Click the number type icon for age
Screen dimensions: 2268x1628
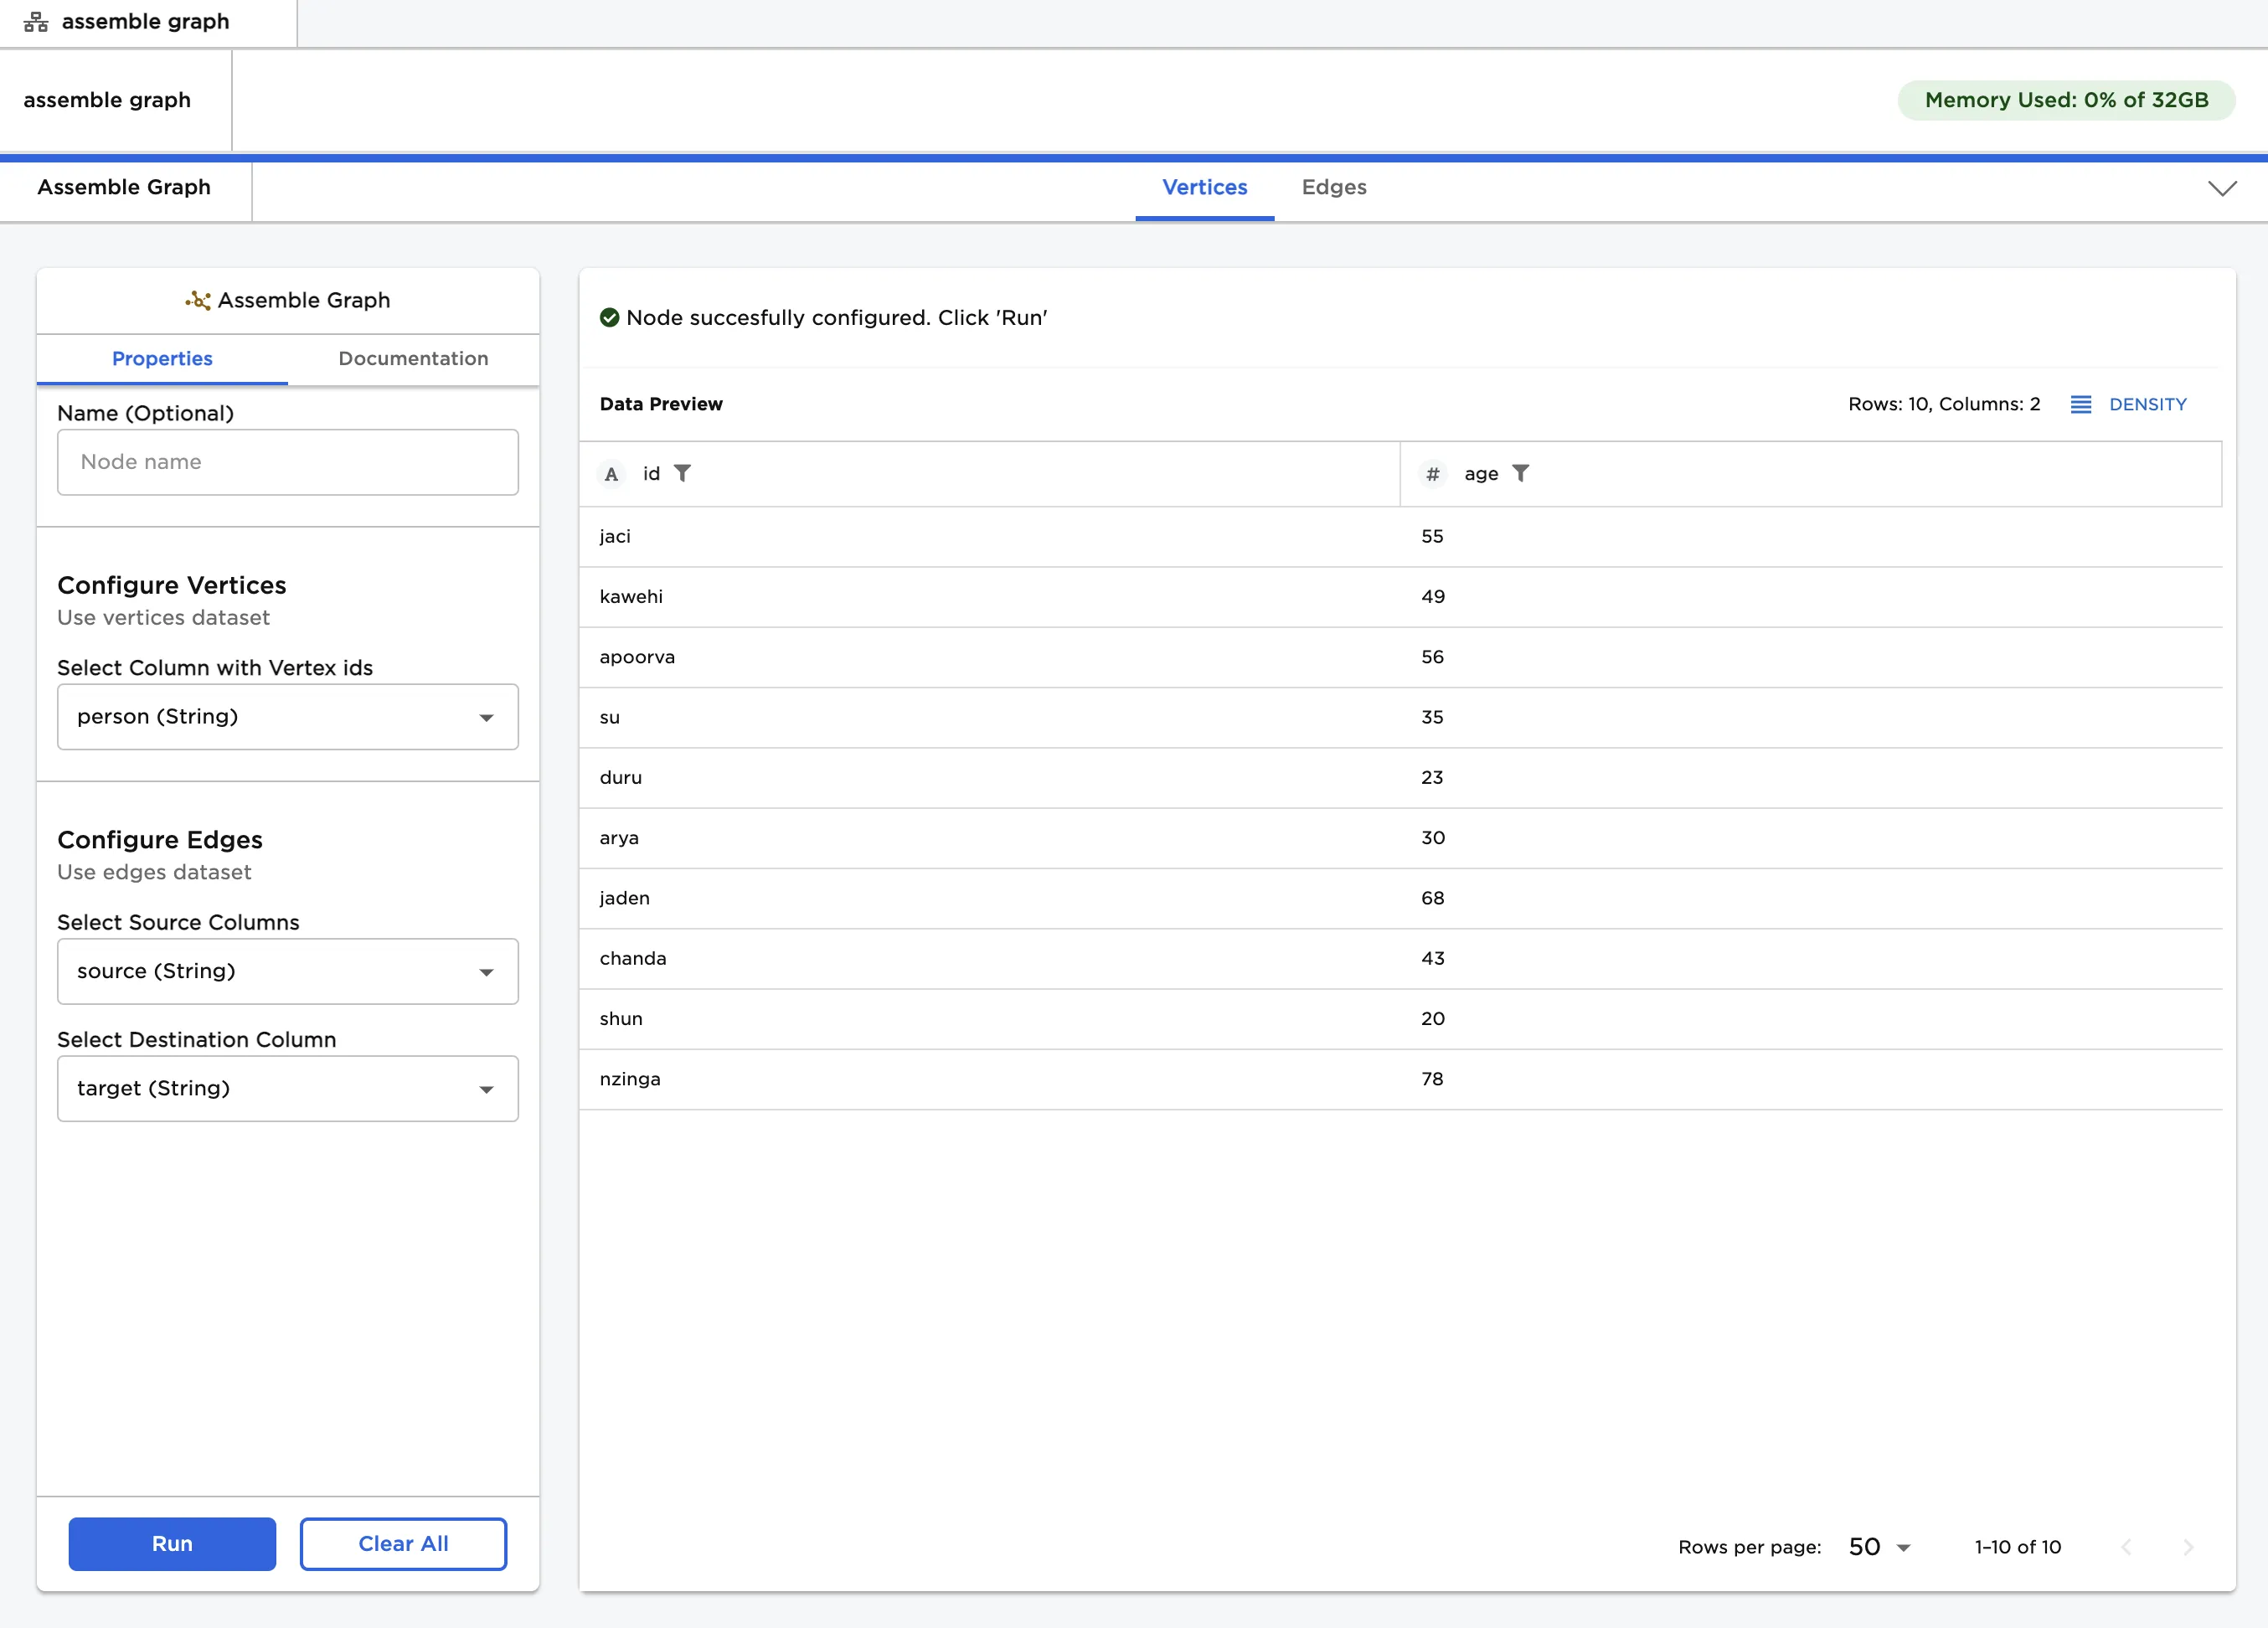point(1432,474)
